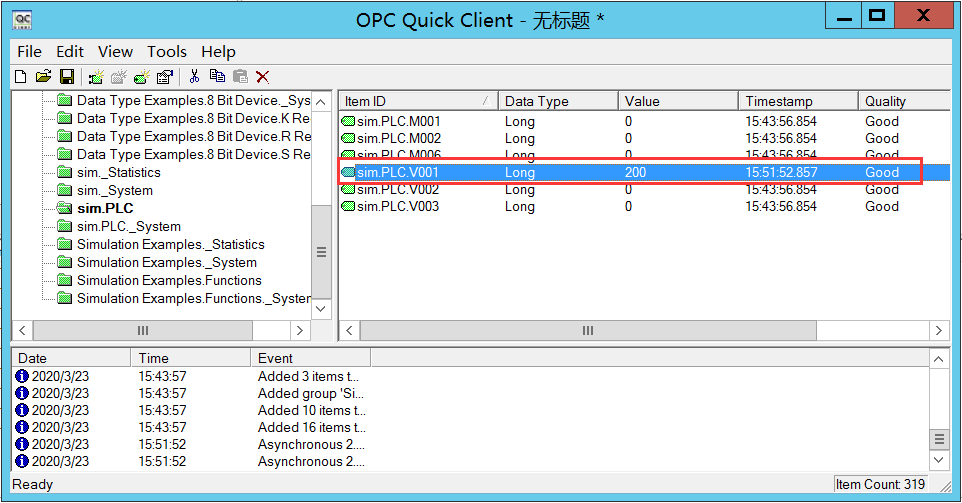
Task: Click the New Item tag icon
Action: (142, 77)
